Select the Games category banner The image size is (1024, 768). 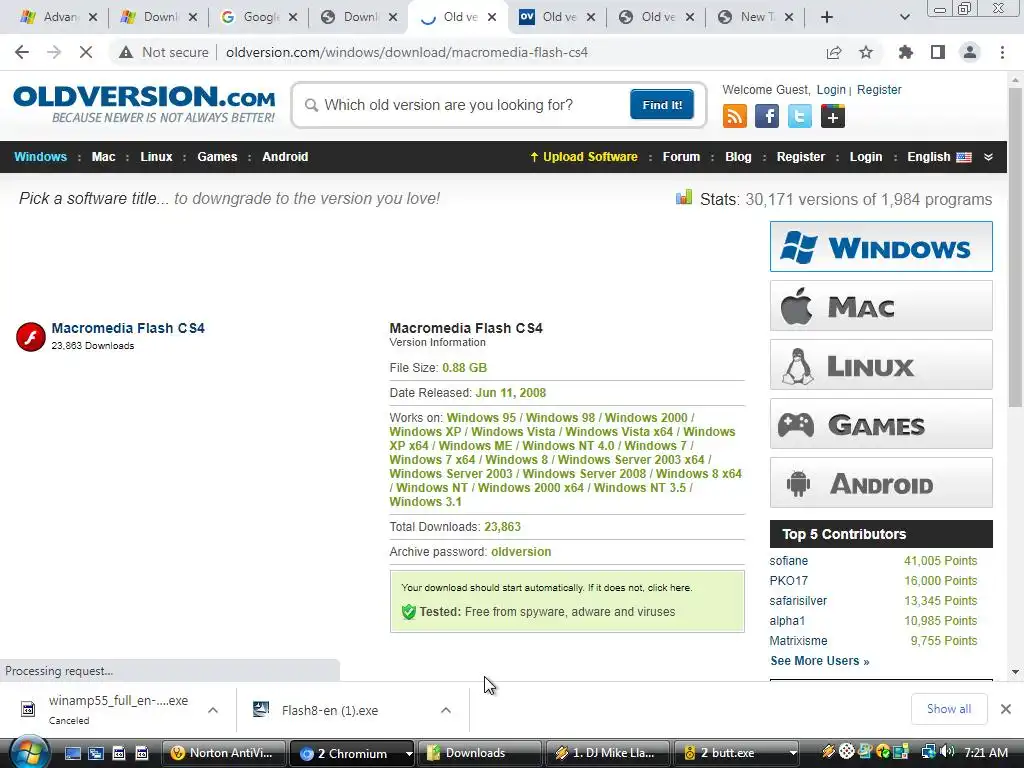point(881,424)
